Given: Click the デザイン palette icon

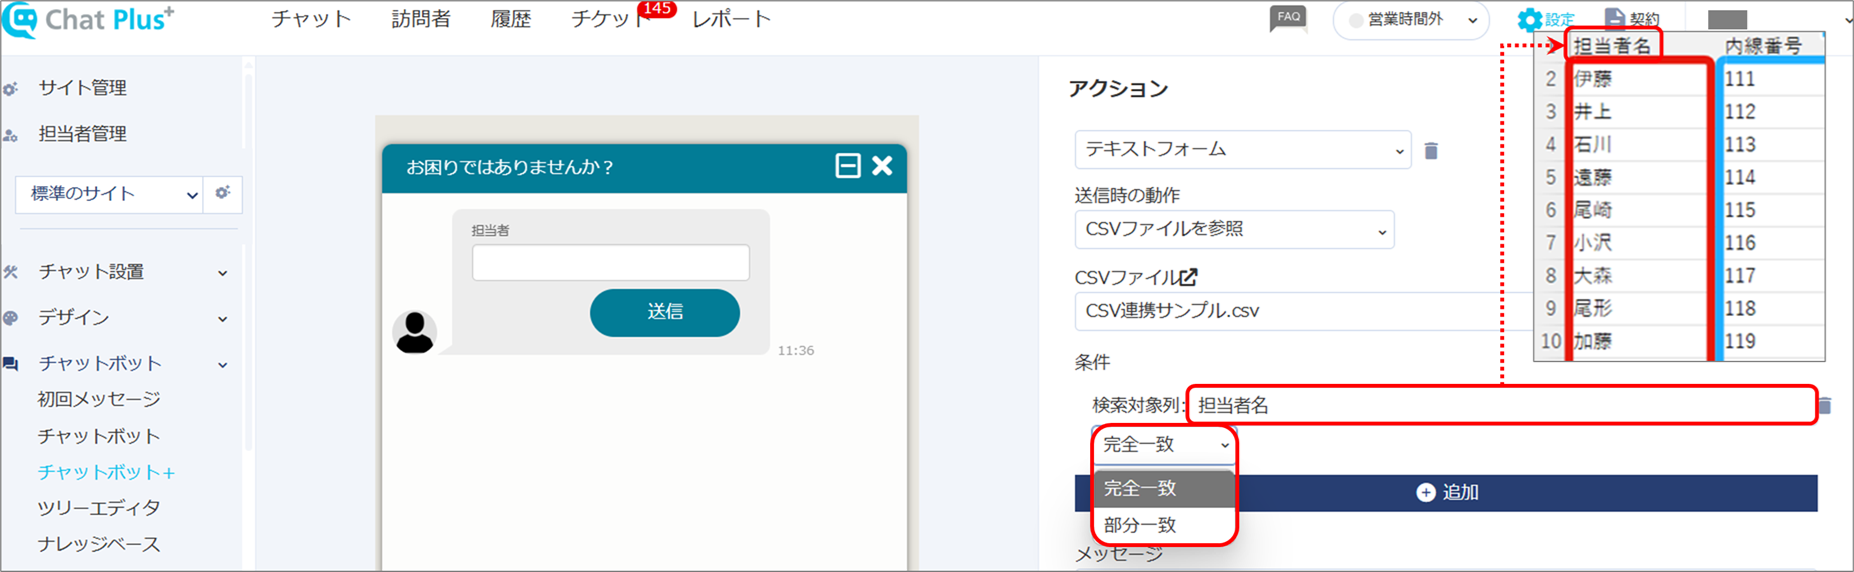Looking at the screenshot, I should click(x=11, y=318).
